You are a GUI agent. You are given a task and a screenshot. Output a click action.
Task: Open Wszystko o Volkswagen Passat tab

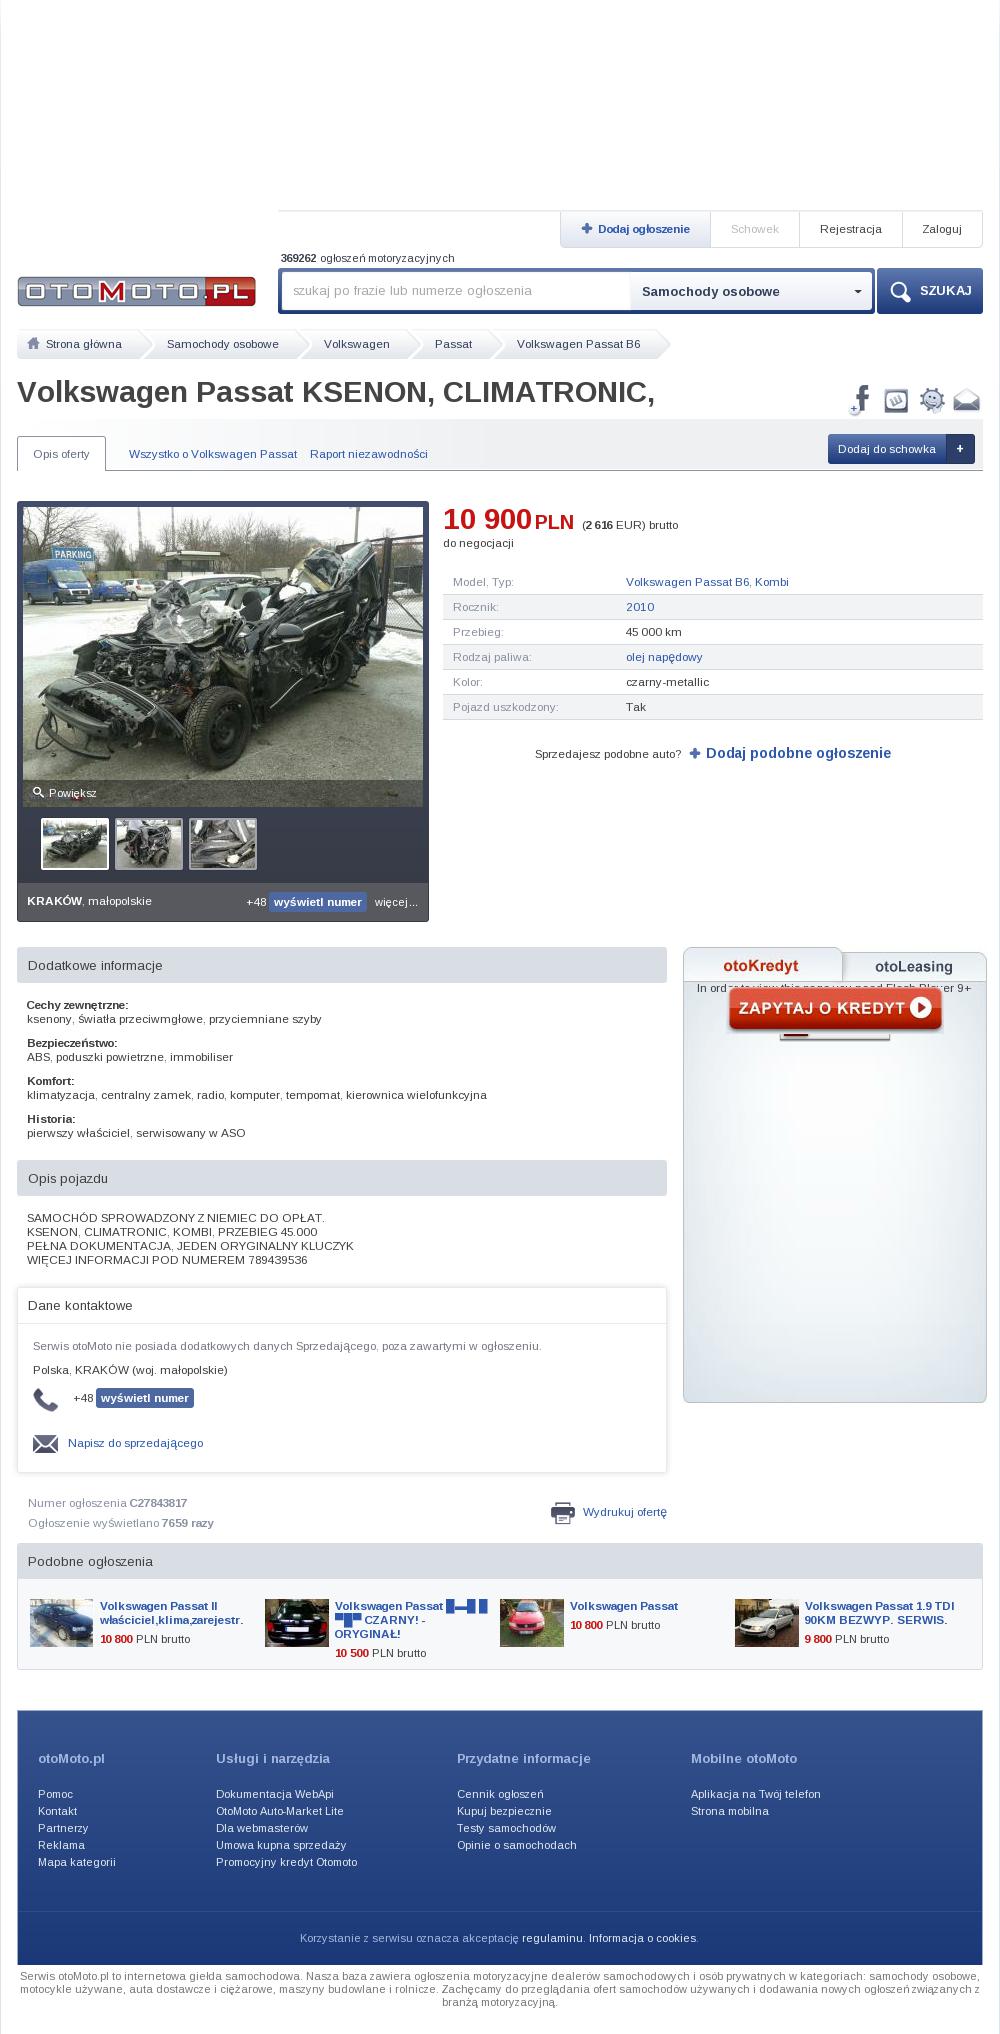tap(213, 454)
